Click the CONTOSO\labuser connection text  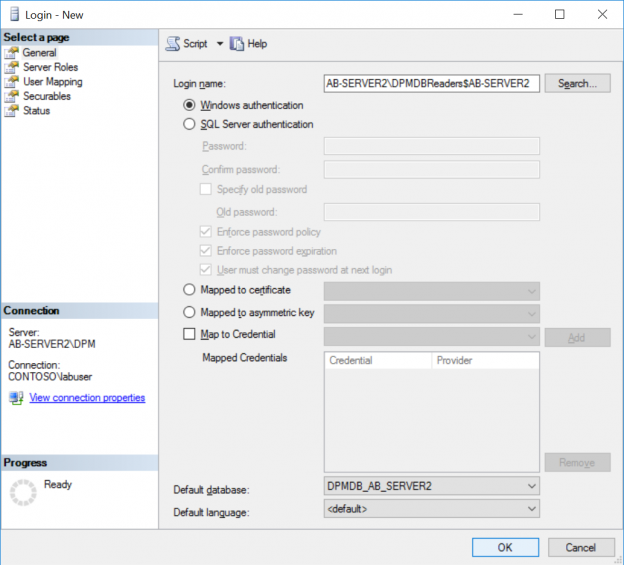point(50,376)
